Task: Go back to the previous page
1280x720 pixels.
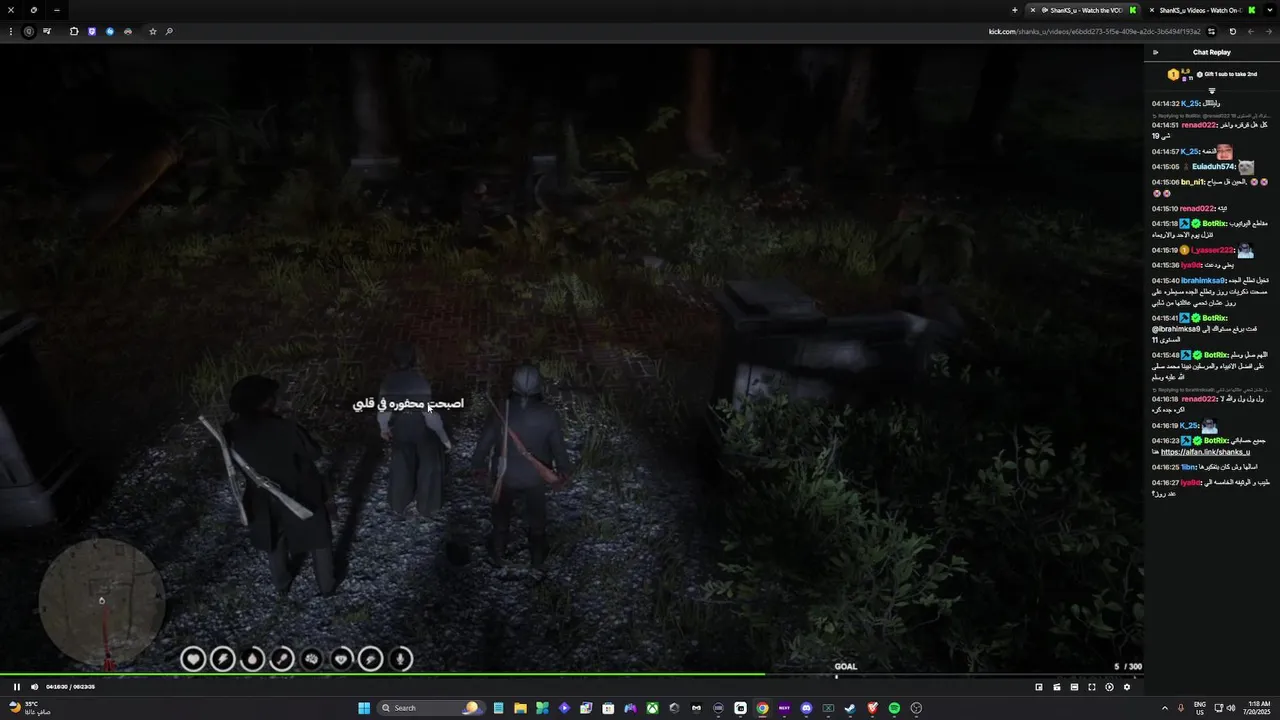Action: tap(1268, 31)
